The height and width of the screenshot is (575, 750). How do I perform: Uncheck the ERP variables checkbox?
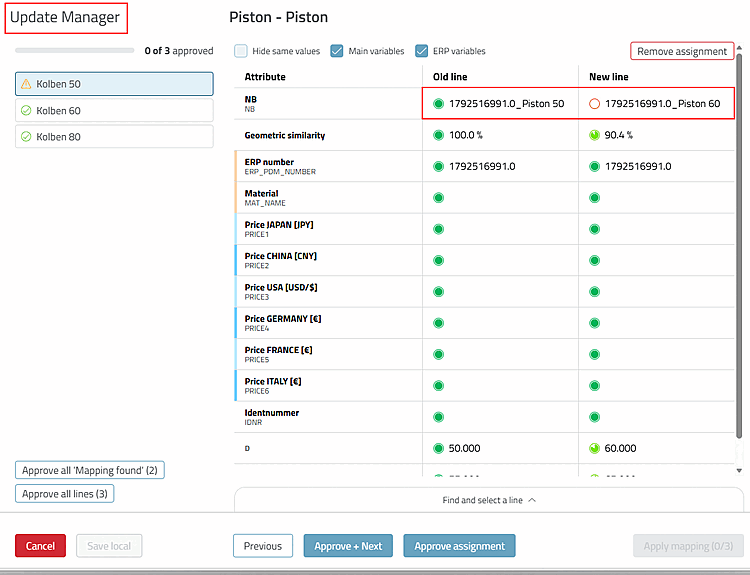pos(421,51)
